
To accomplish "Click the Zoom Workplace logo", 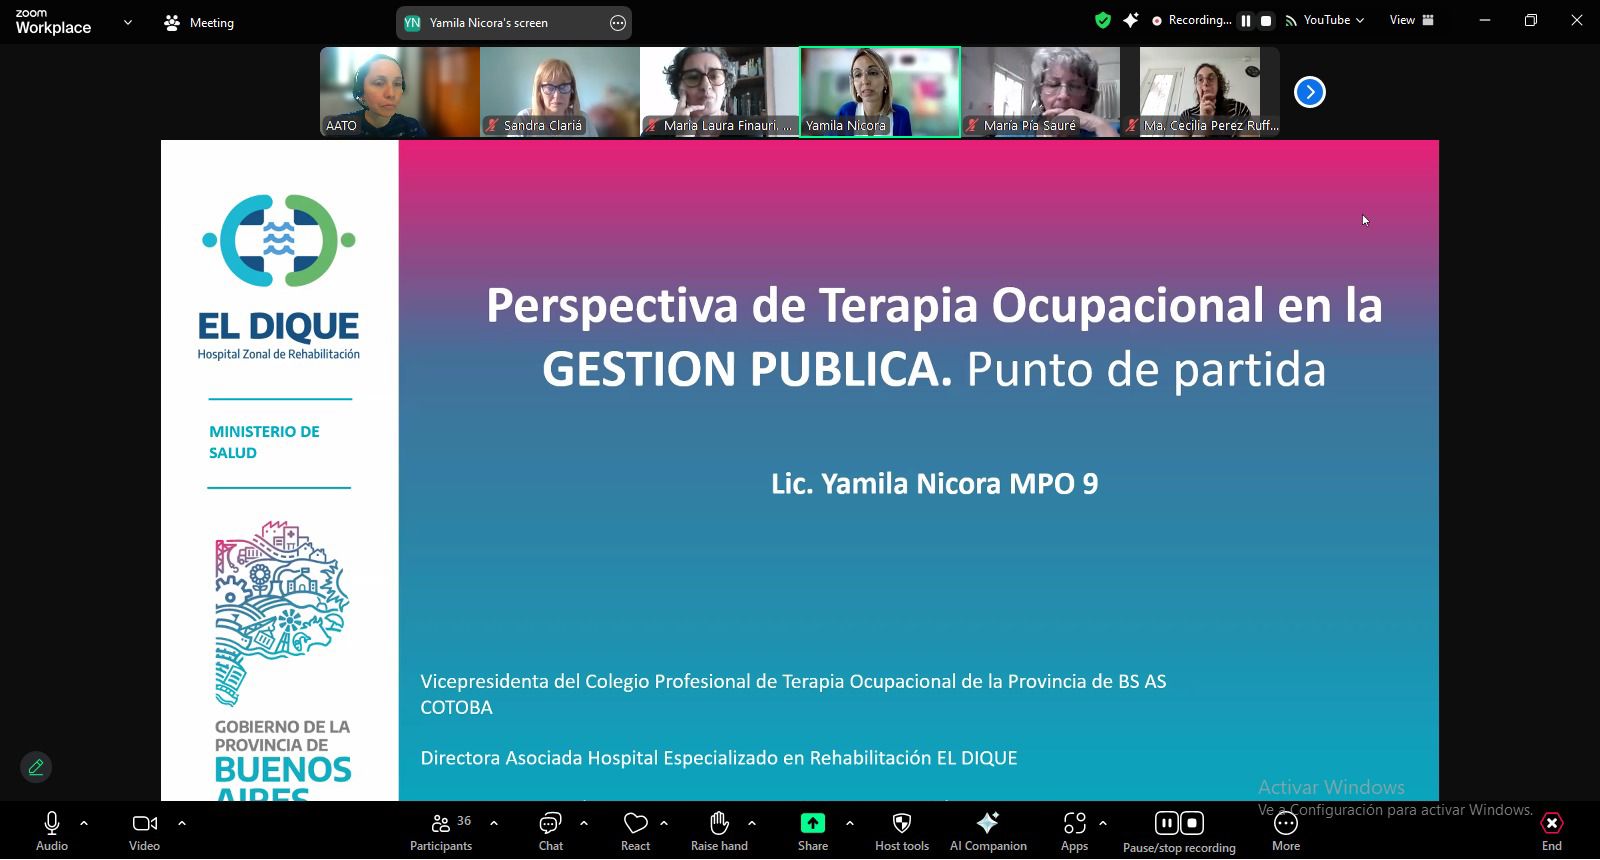I will [x=53, y=22].
